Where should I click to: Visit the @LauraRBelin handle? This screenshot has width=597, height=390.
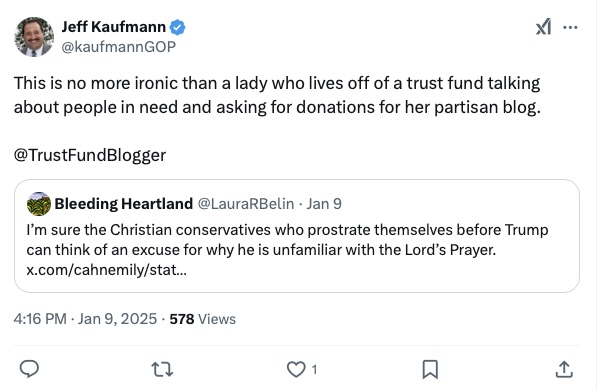tap(246, 204)
